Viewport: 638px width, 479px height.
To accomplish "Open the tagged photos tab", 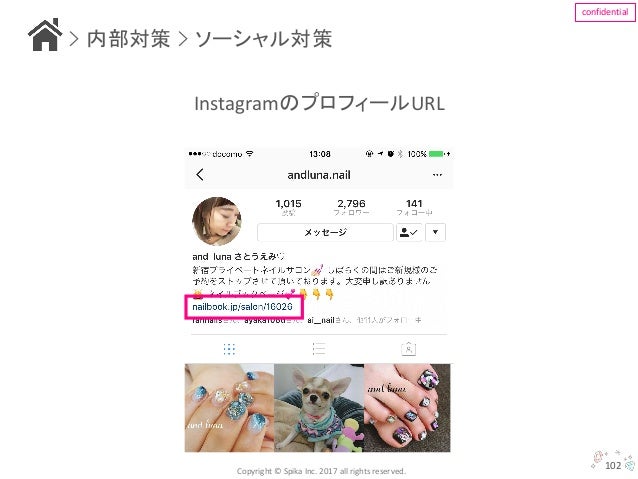I will click(x=408, y=349).
